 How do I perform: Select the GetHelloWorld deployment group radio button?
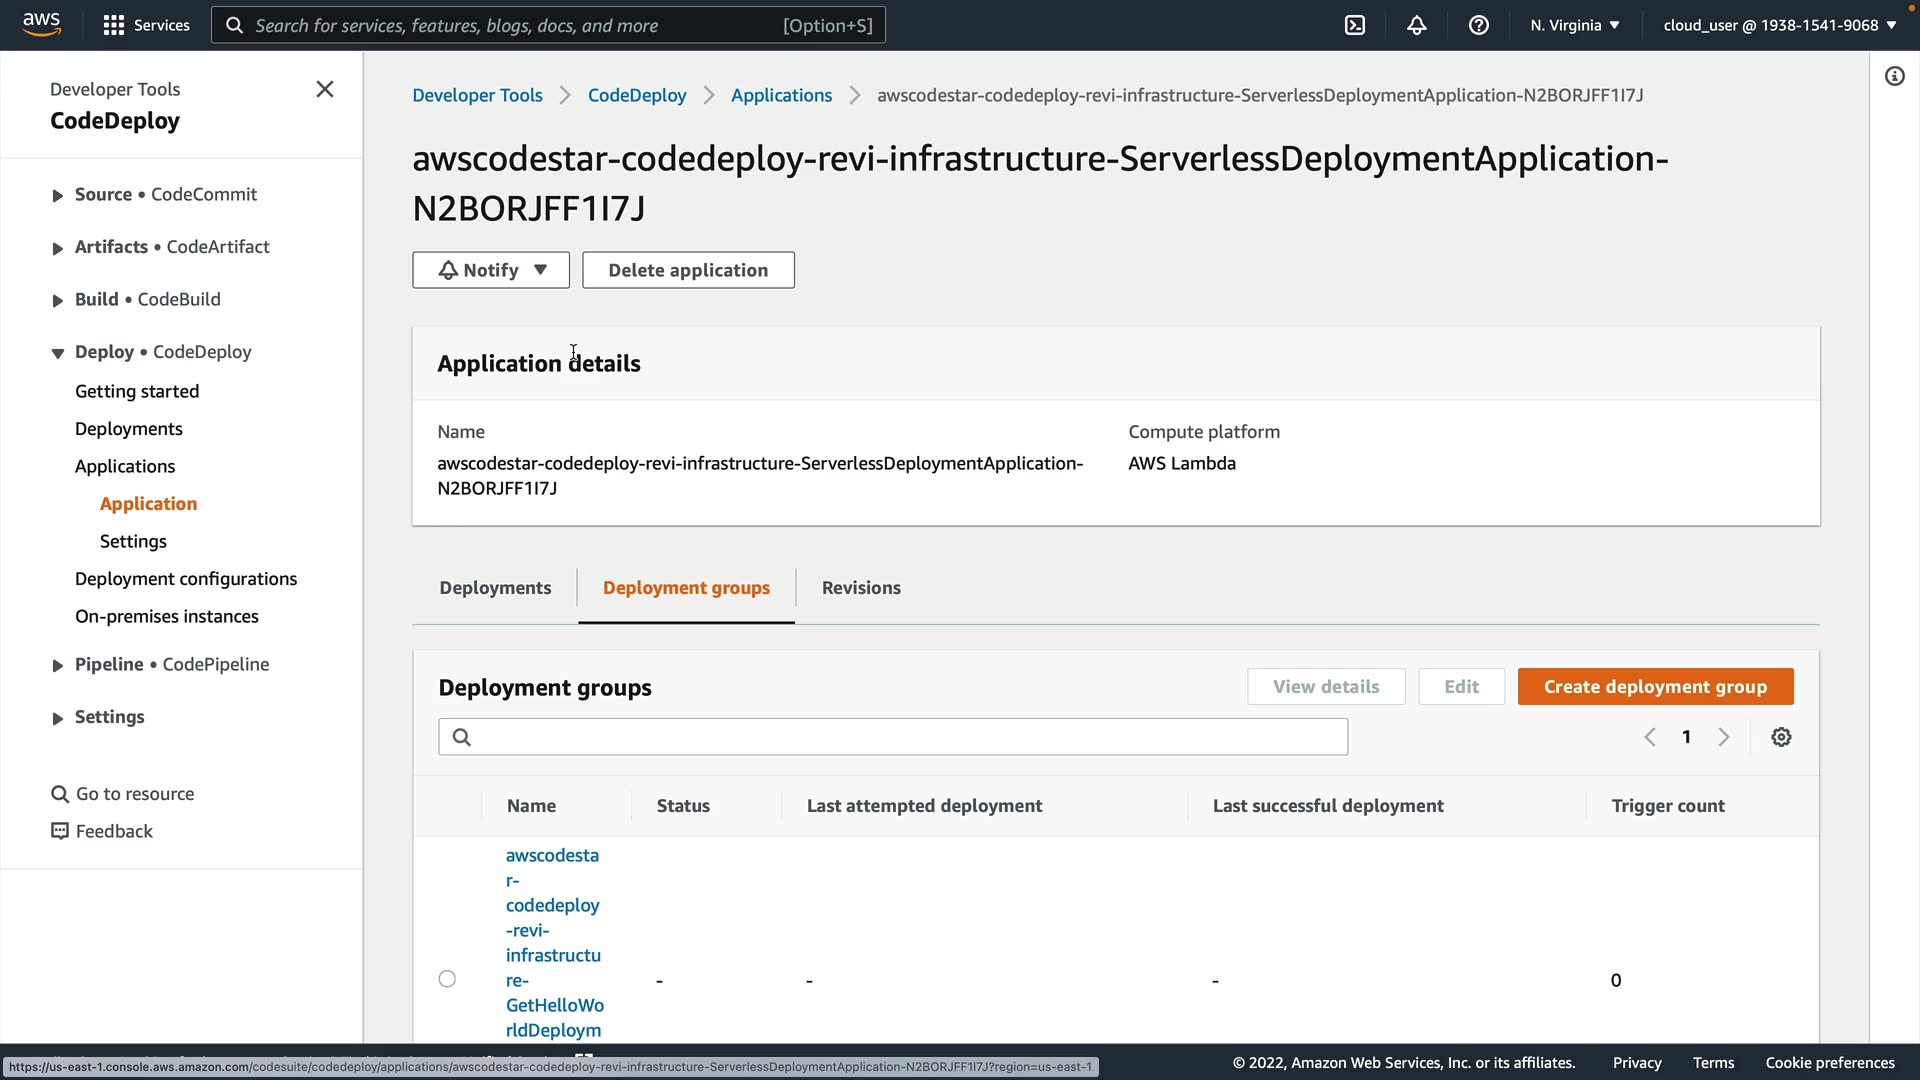click(x=447, y=979)
